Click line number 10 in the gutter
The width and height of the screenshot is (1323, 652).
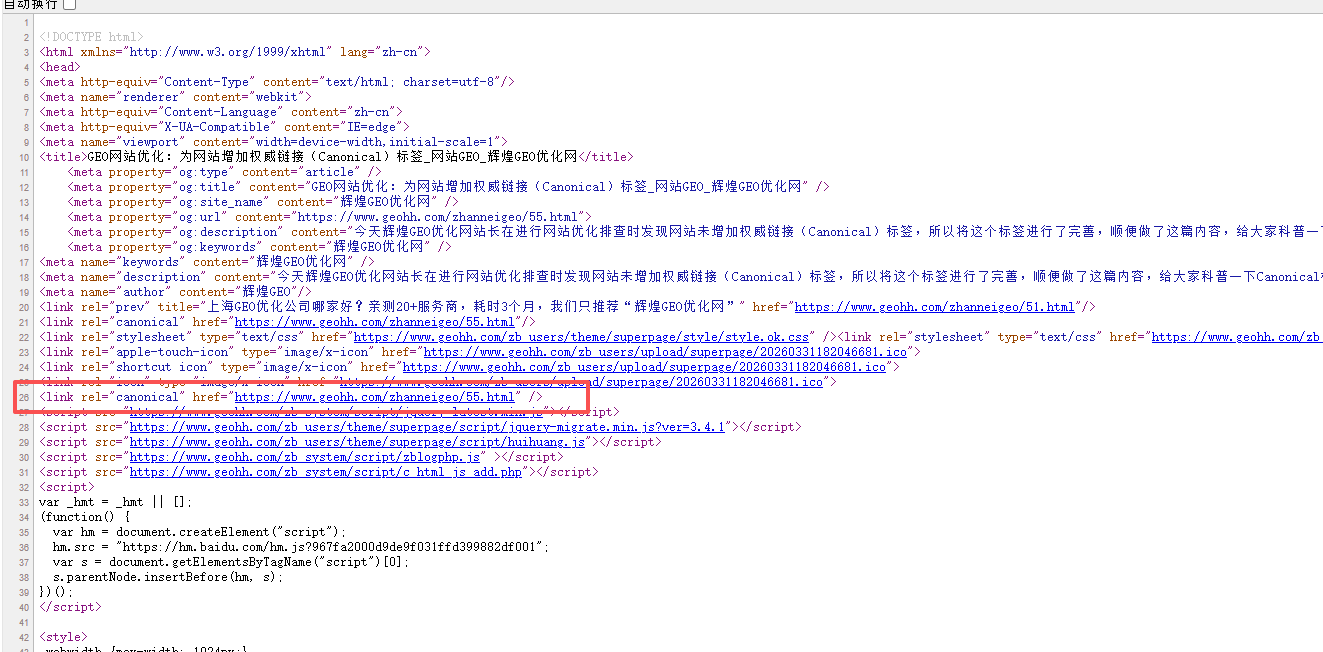tap(23, 157)
